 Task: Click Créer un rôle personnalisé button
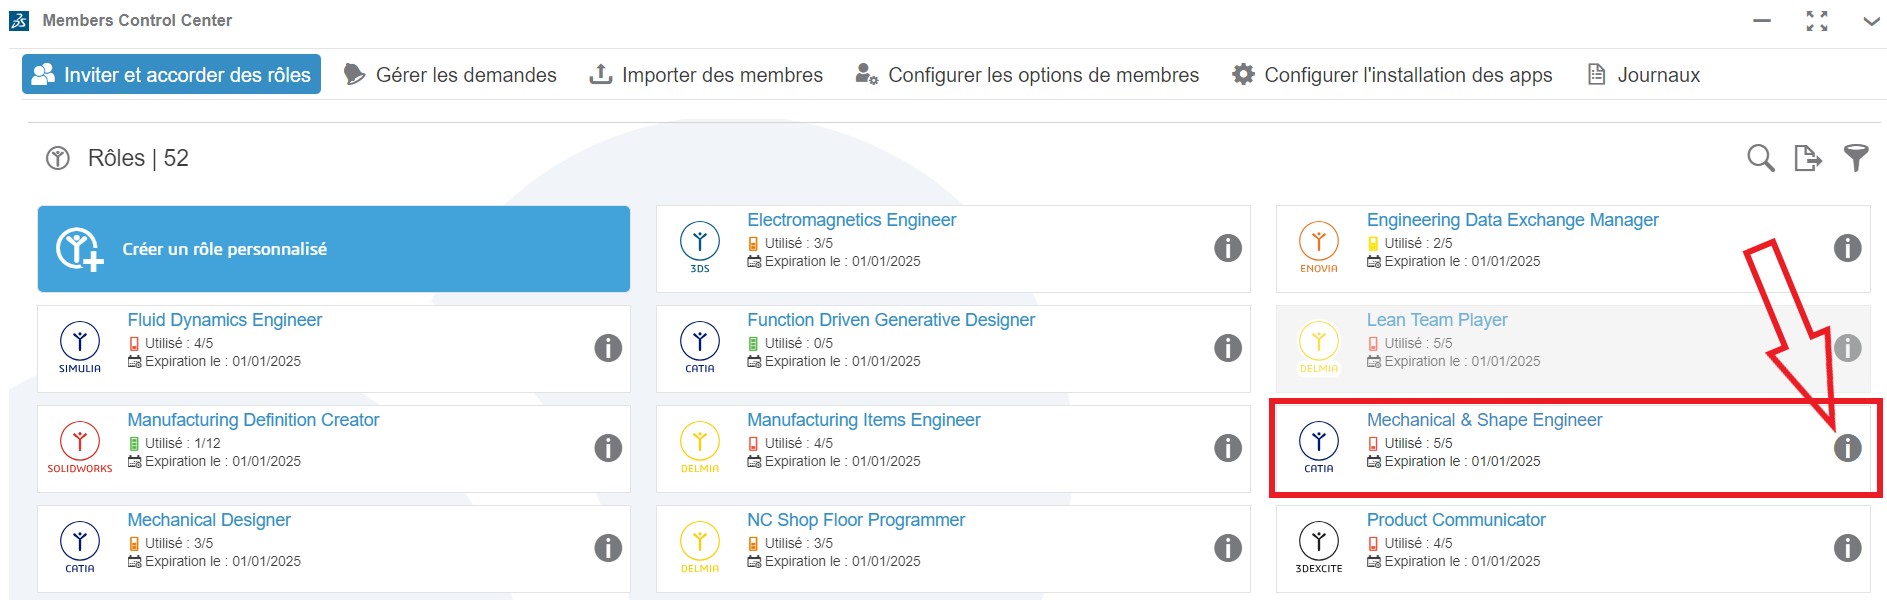click(x=333, y=249)
